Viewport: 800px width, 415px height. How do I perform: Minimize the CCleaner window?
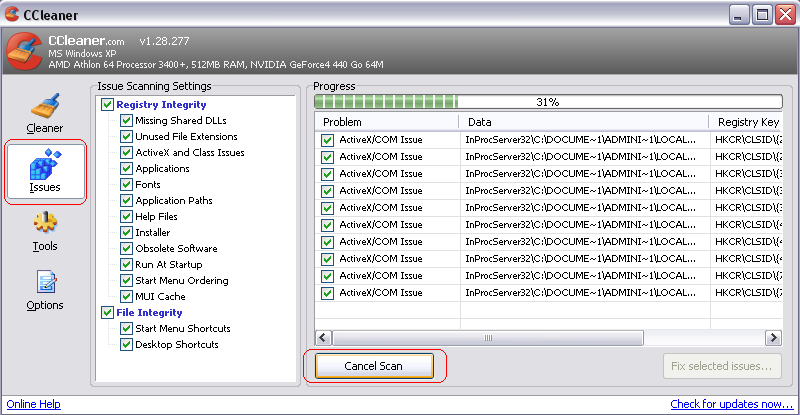[x=738, y=14]
